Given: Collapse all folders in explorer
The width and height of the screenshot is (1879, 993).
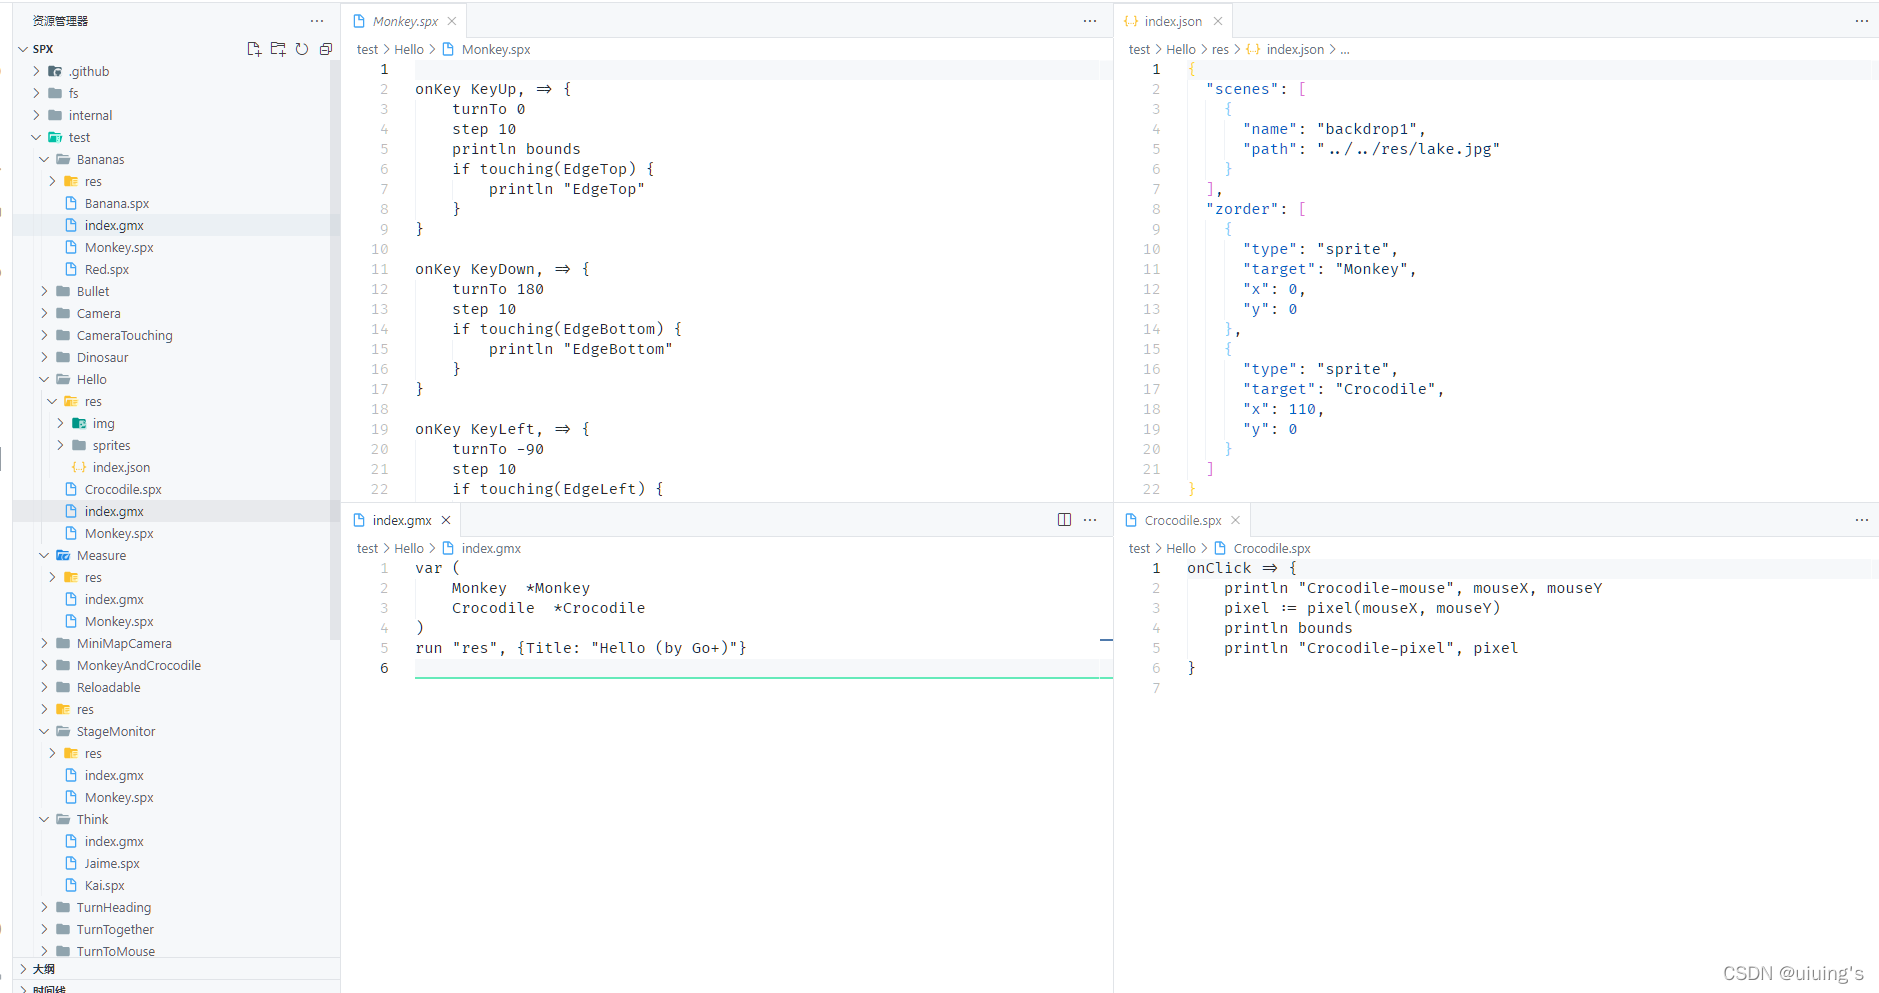Looking at the screenshot, I should [x=326, y=49].
